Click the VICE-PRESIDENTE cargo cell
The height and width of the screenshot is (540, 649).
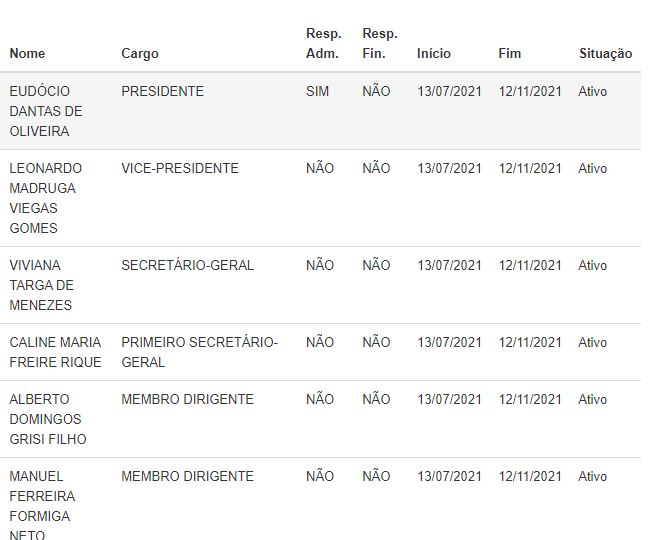pyautogui.click(x=180, y=168)
